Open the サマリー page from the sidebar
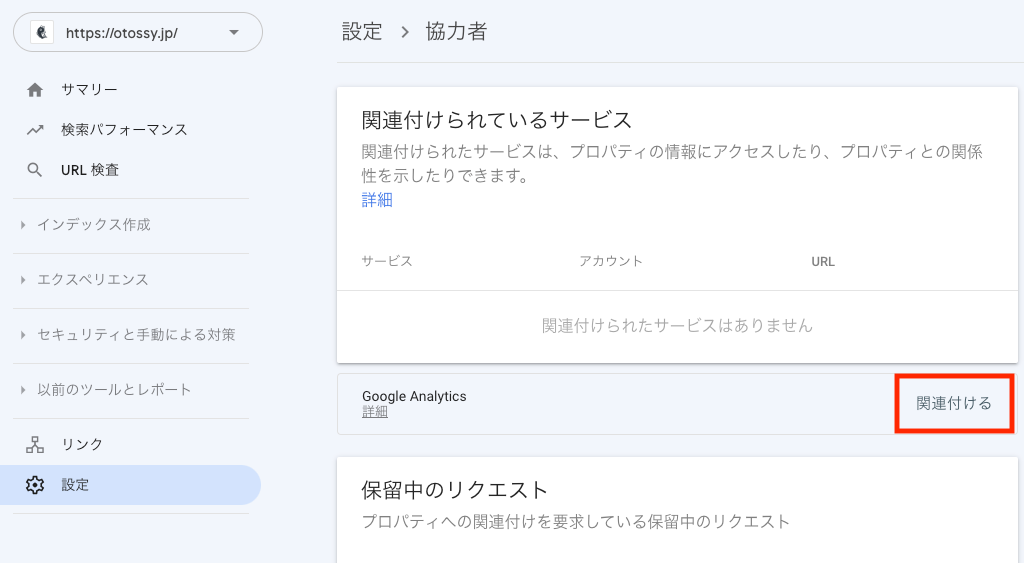1024x563 pixels. pyautogui.click(x=89, y=90)
